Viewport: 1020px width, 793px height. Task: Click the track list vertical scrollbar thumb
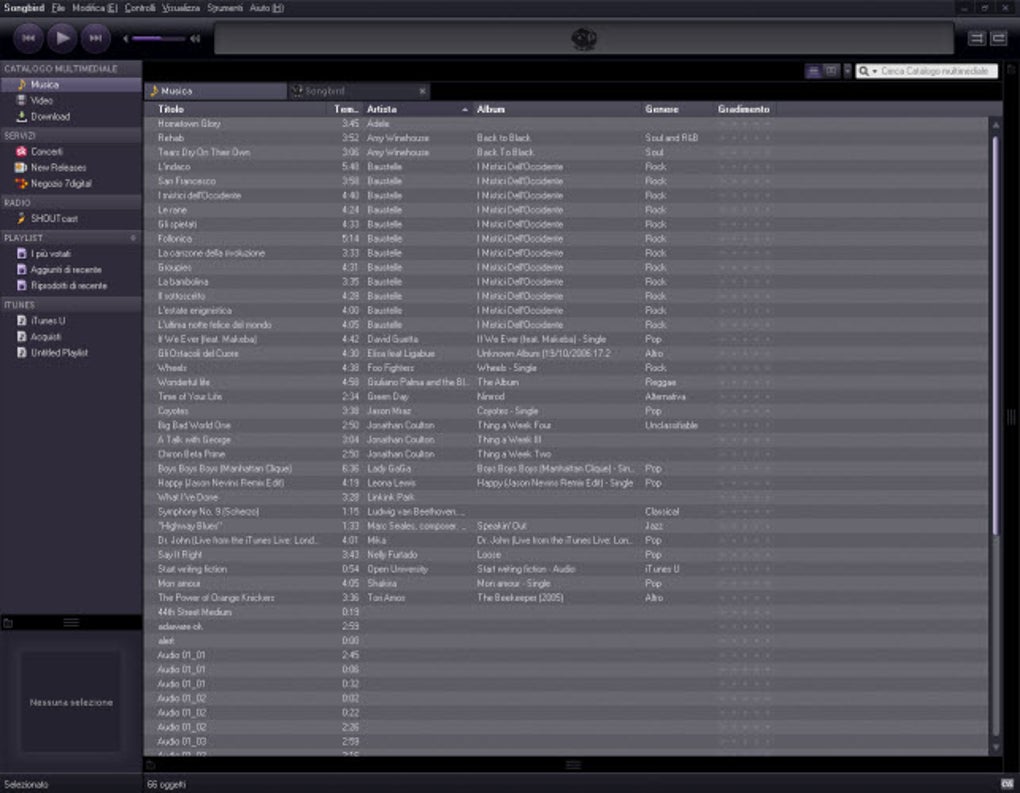click(x=995, y=335)
